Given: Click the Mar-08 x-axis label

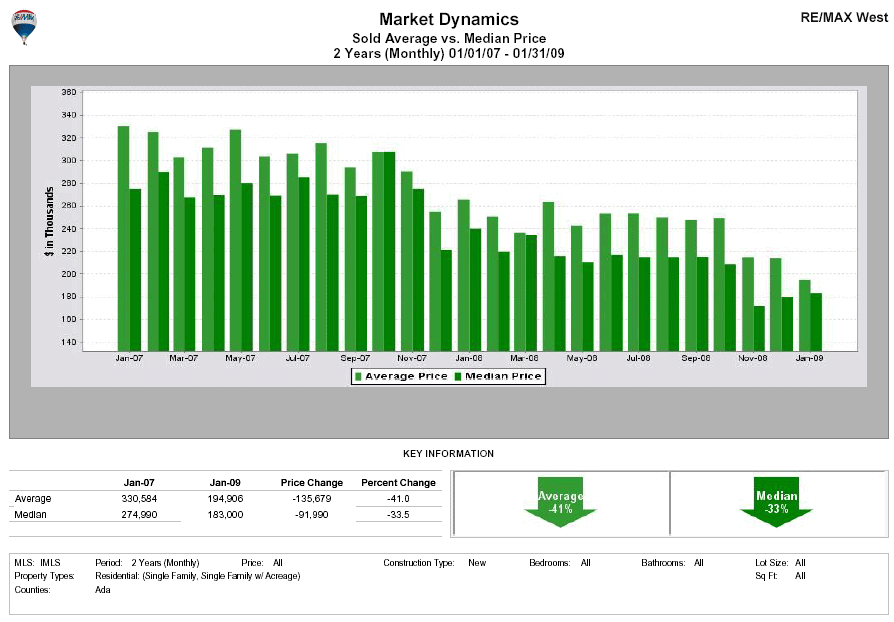Looking at the screenshot, I should coord(524,358).
